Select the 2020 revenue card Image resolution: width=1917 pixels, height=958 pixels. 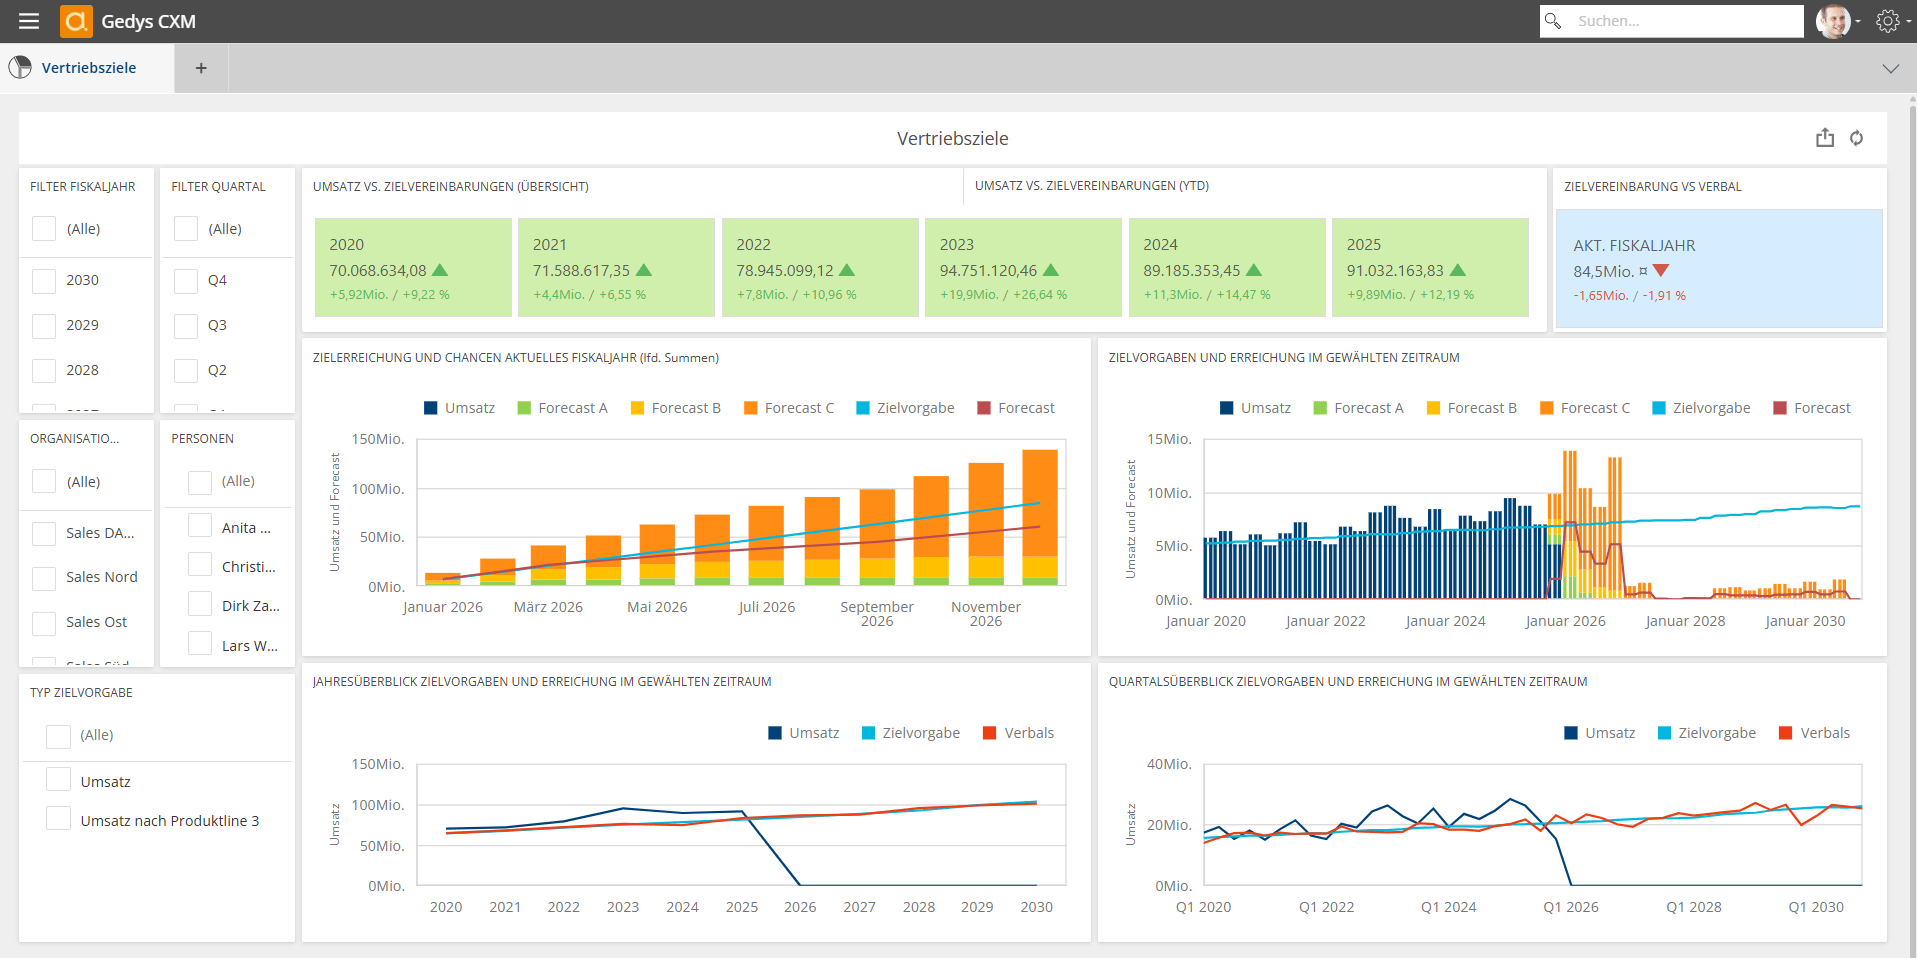click(x=413, y=267)
